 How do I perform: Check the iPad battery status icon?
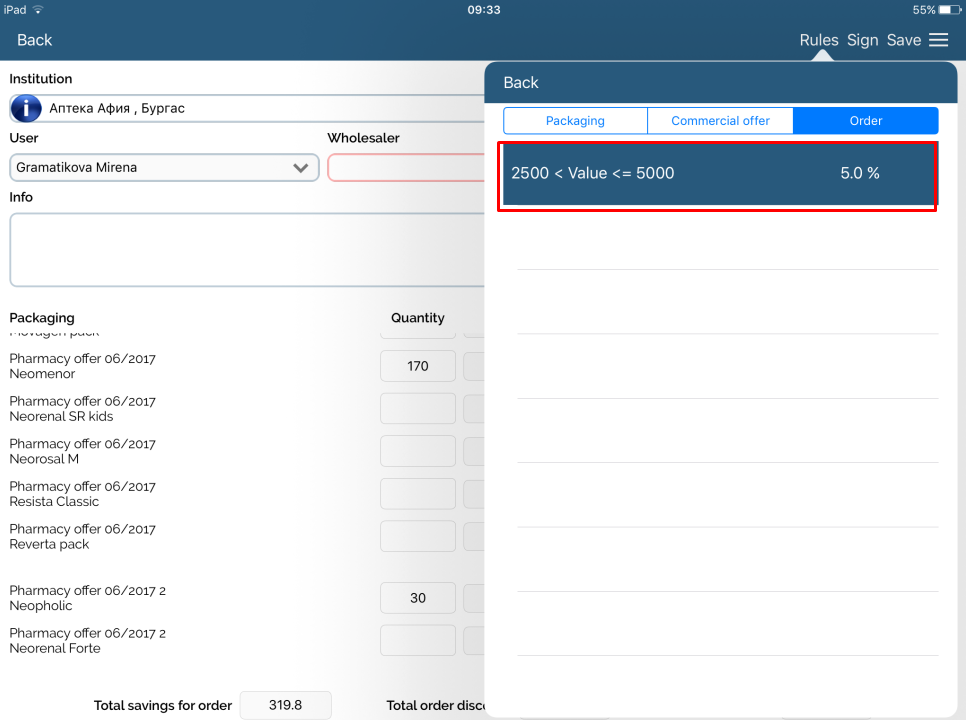[x=948, y=10]
